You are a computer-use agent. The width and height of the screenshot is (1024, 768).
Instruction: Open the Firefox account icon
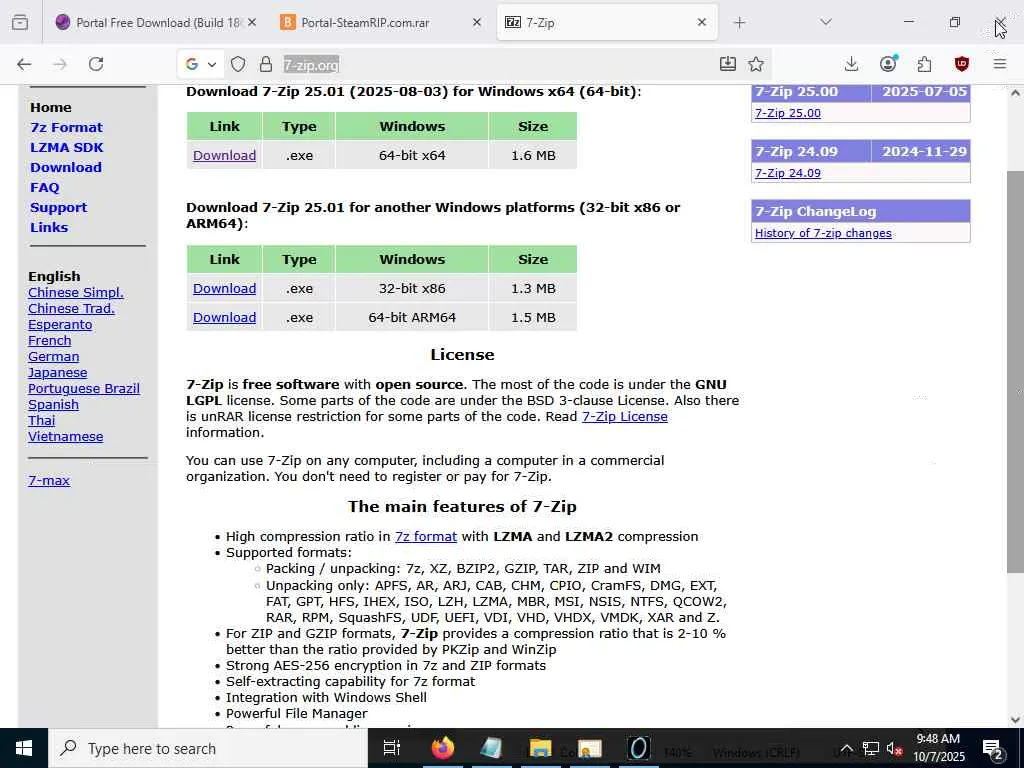click(888, 63)
